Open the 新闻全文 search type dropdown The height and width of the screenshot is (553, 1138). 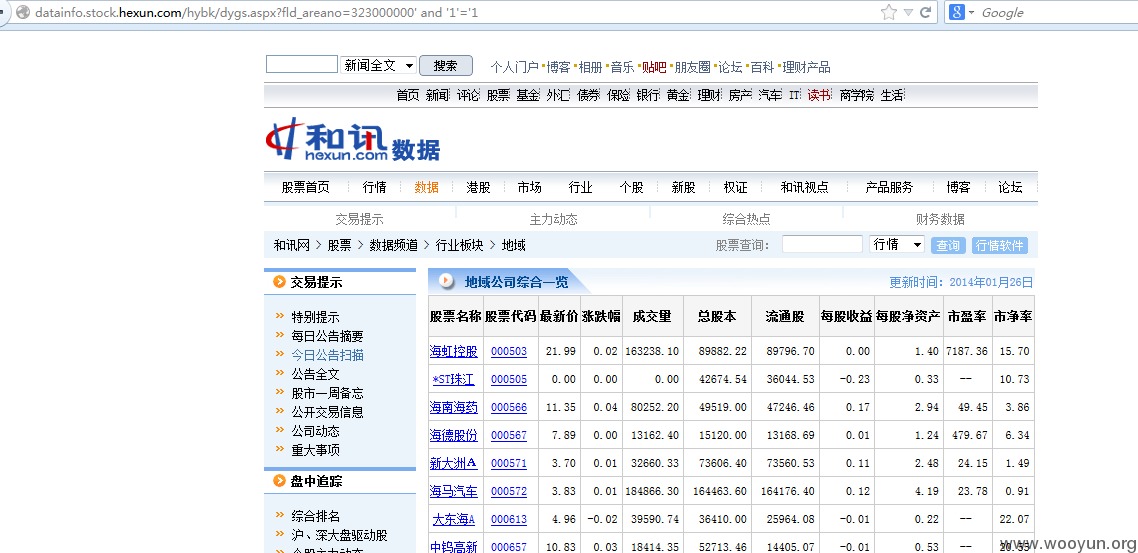(x=378, y=65)
